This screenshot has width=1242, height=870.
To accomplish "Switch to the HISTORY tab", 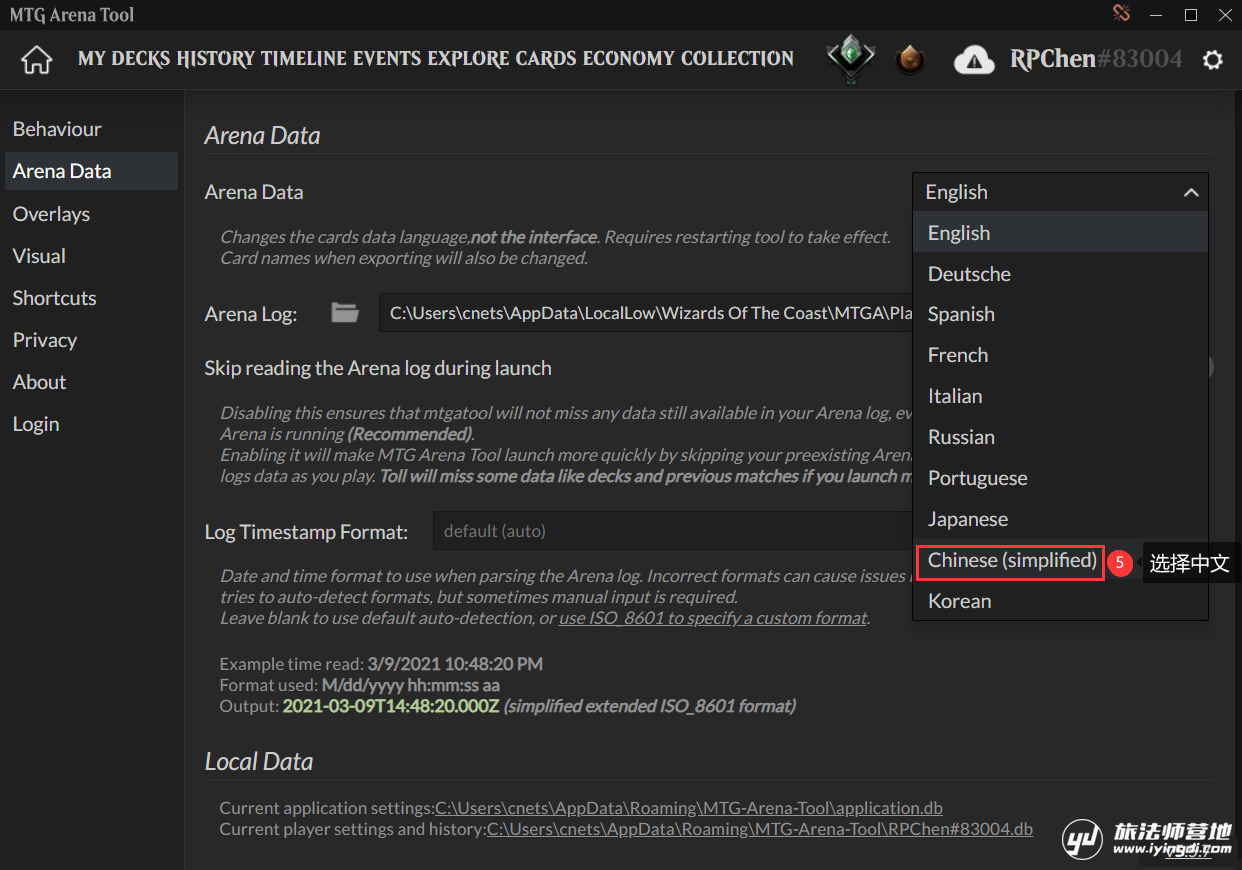I will (215, 58).
